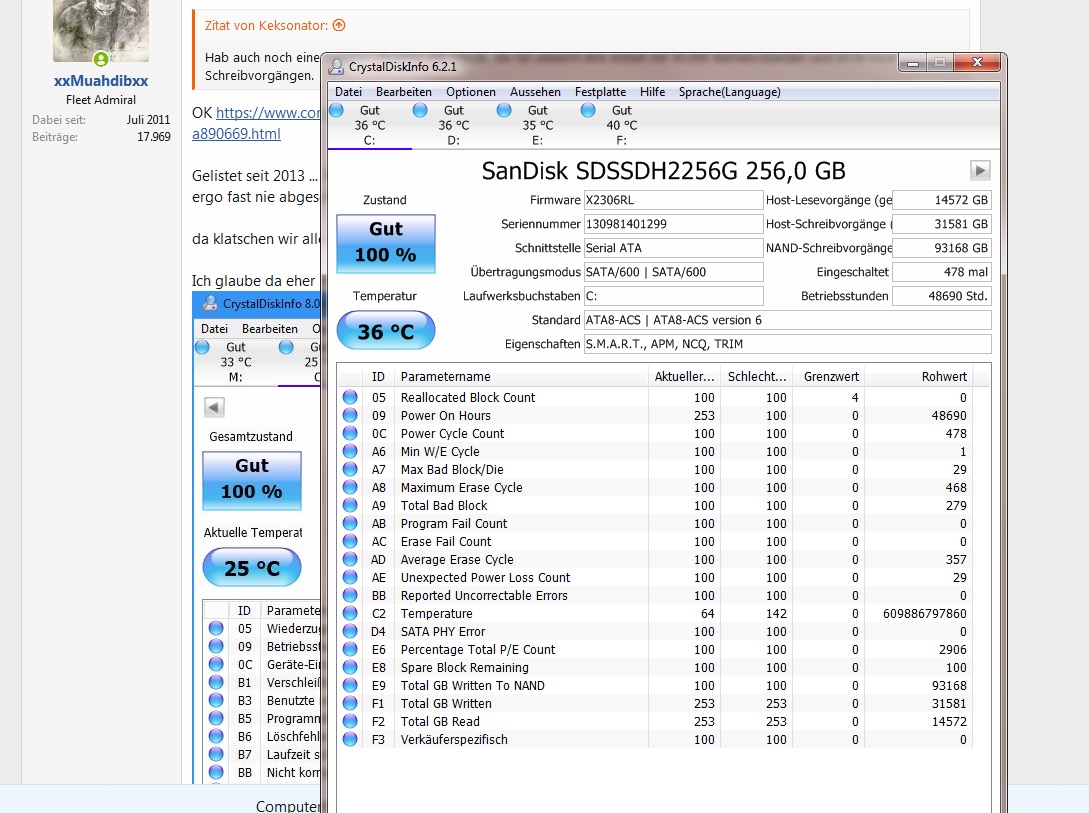Click status orb for Min W/E Cycle
Viewport: 1089px width, 813px height.
click(x=350, y=451)
